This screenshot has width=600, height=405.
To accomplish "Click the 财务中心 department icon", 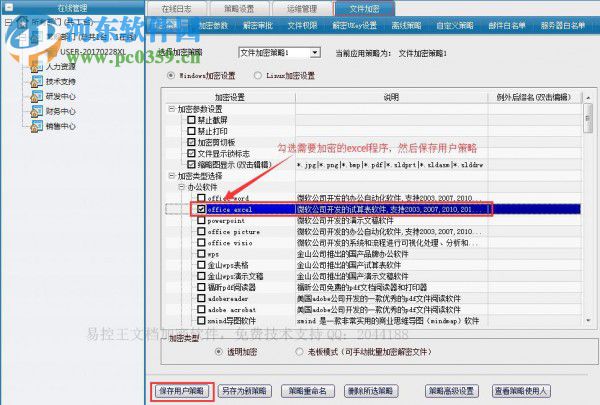I will pos(36,111).
